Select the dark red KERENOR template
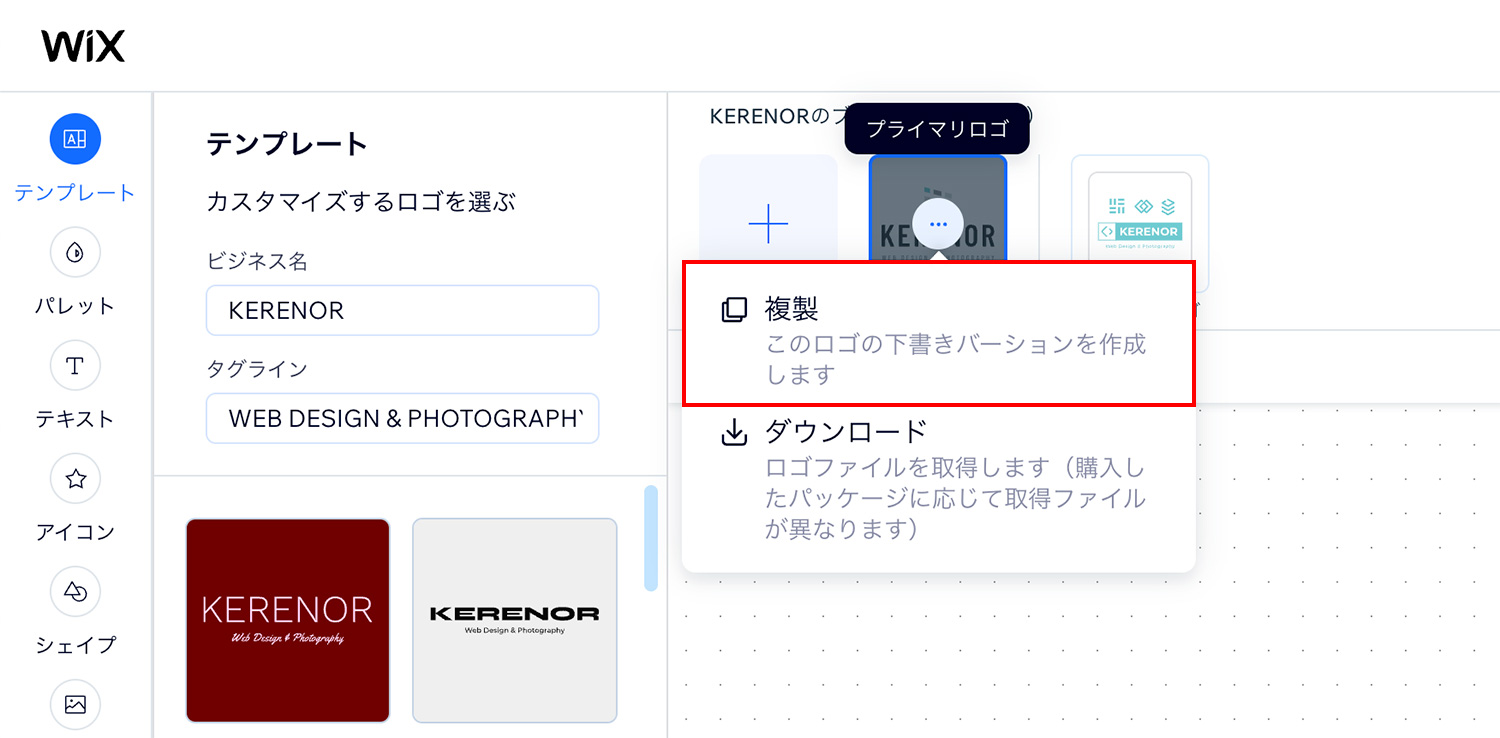The width and height of the screenshot is (1500, 738). click(288, 620)
